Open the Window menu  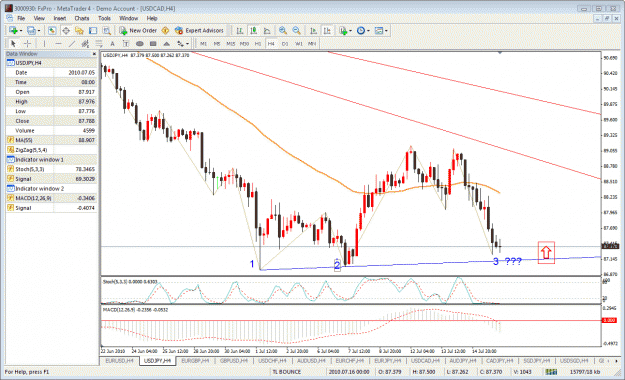click(128, 18)
